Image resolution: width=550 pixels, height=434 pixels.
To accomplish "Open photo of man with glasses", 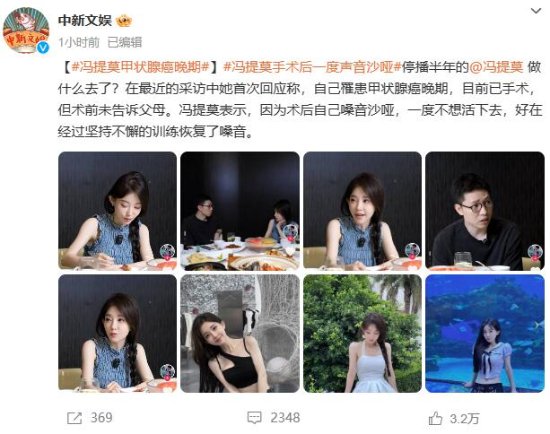I will click(485, 211).
